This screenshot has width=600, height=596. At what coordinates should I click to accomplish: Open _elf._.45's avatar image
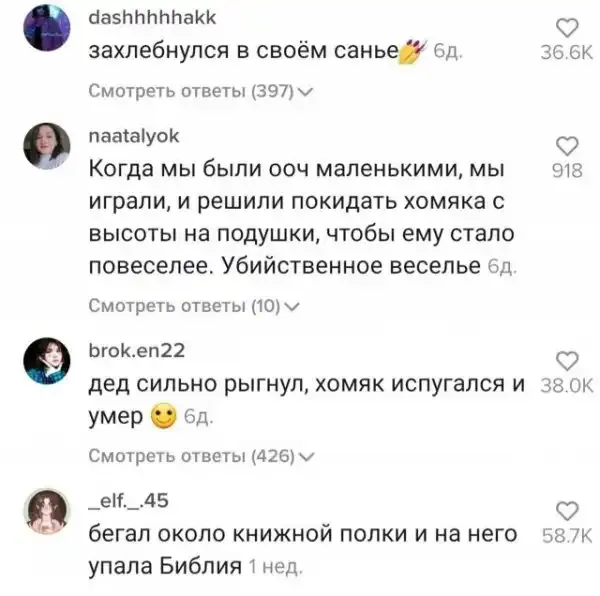pyautogui.click(x=47, y=511)
